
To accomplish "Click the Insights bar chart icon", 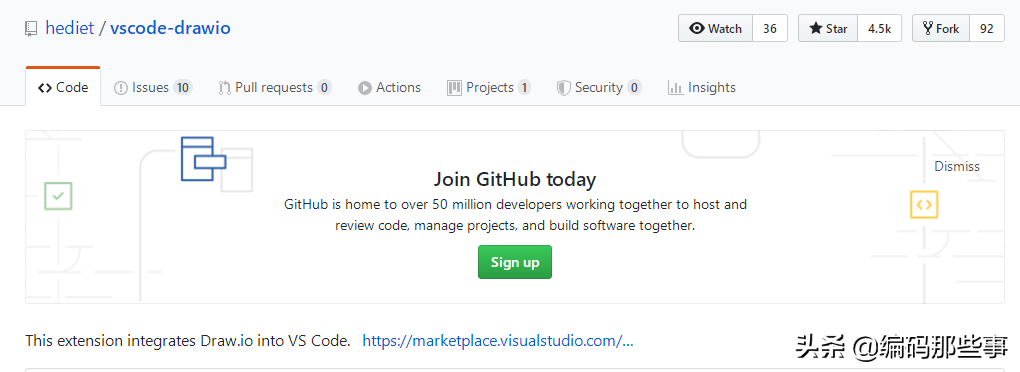I will tap(675, 88).
